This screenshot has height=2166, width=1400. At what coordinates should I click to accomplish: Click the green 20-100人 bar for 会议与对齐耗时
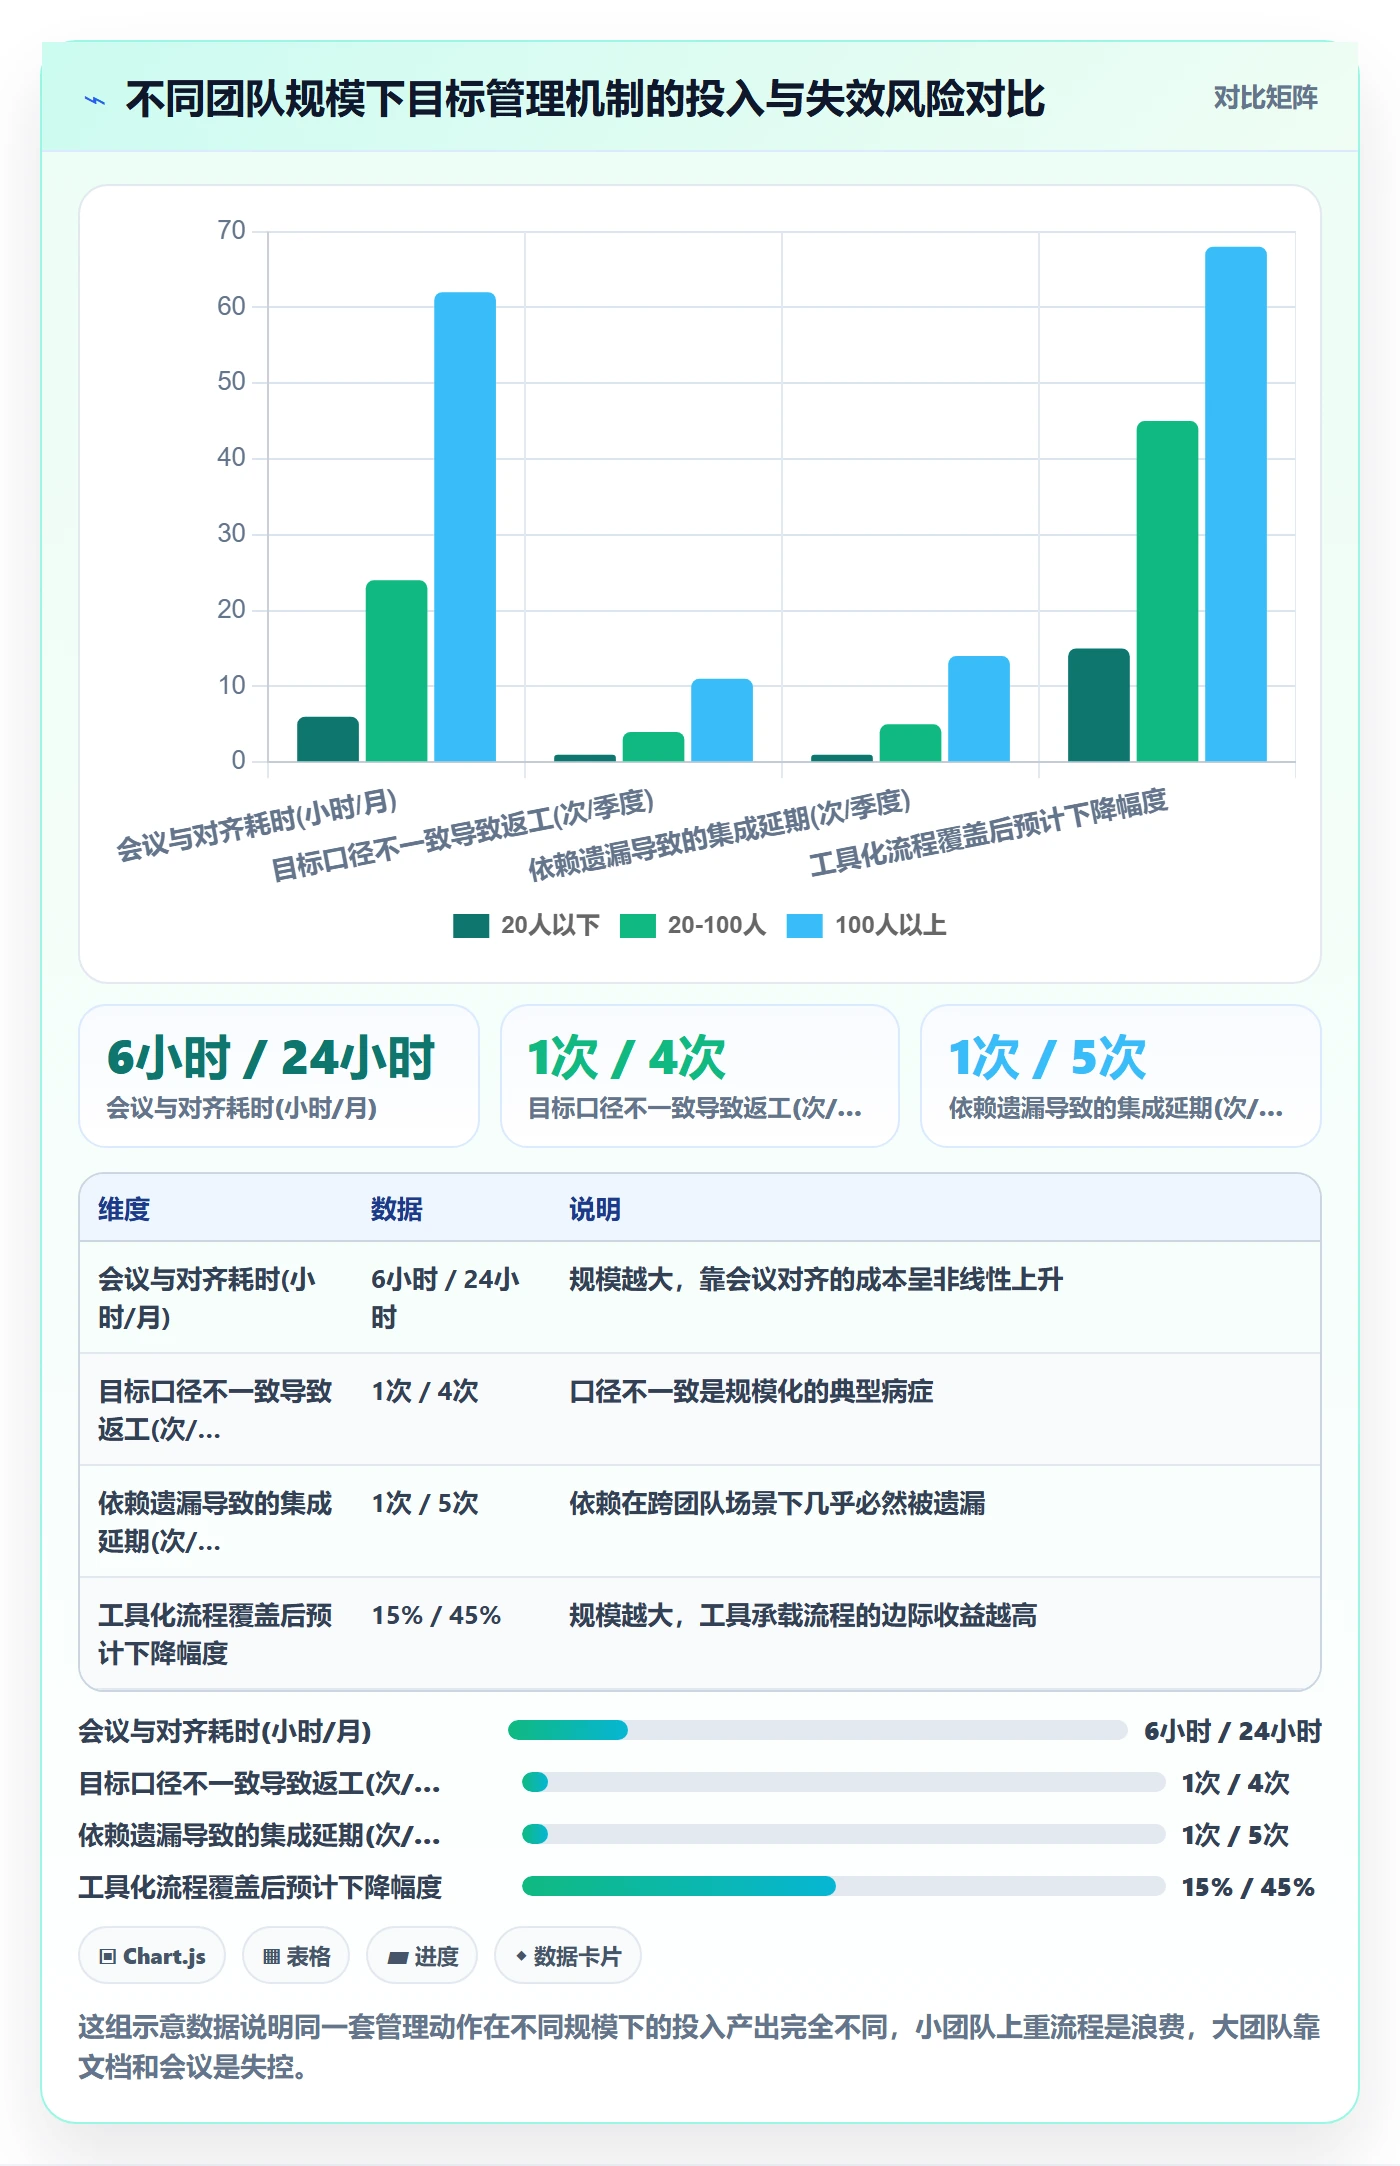tap(396, 671)
